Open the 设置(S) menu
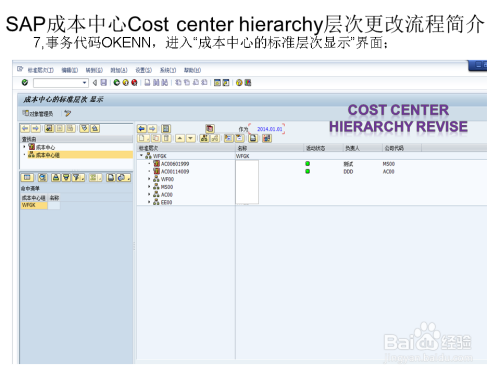The height and width of the screenshot is (375, 500). 143,70
